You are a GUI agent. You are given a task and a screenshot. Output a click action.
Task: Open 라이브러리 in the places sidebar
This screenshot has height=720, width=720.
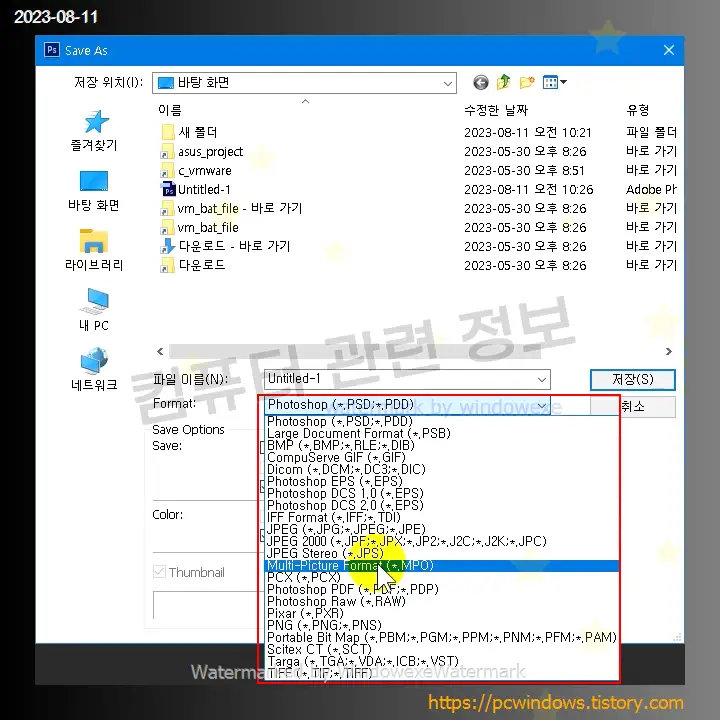(94, 250)
